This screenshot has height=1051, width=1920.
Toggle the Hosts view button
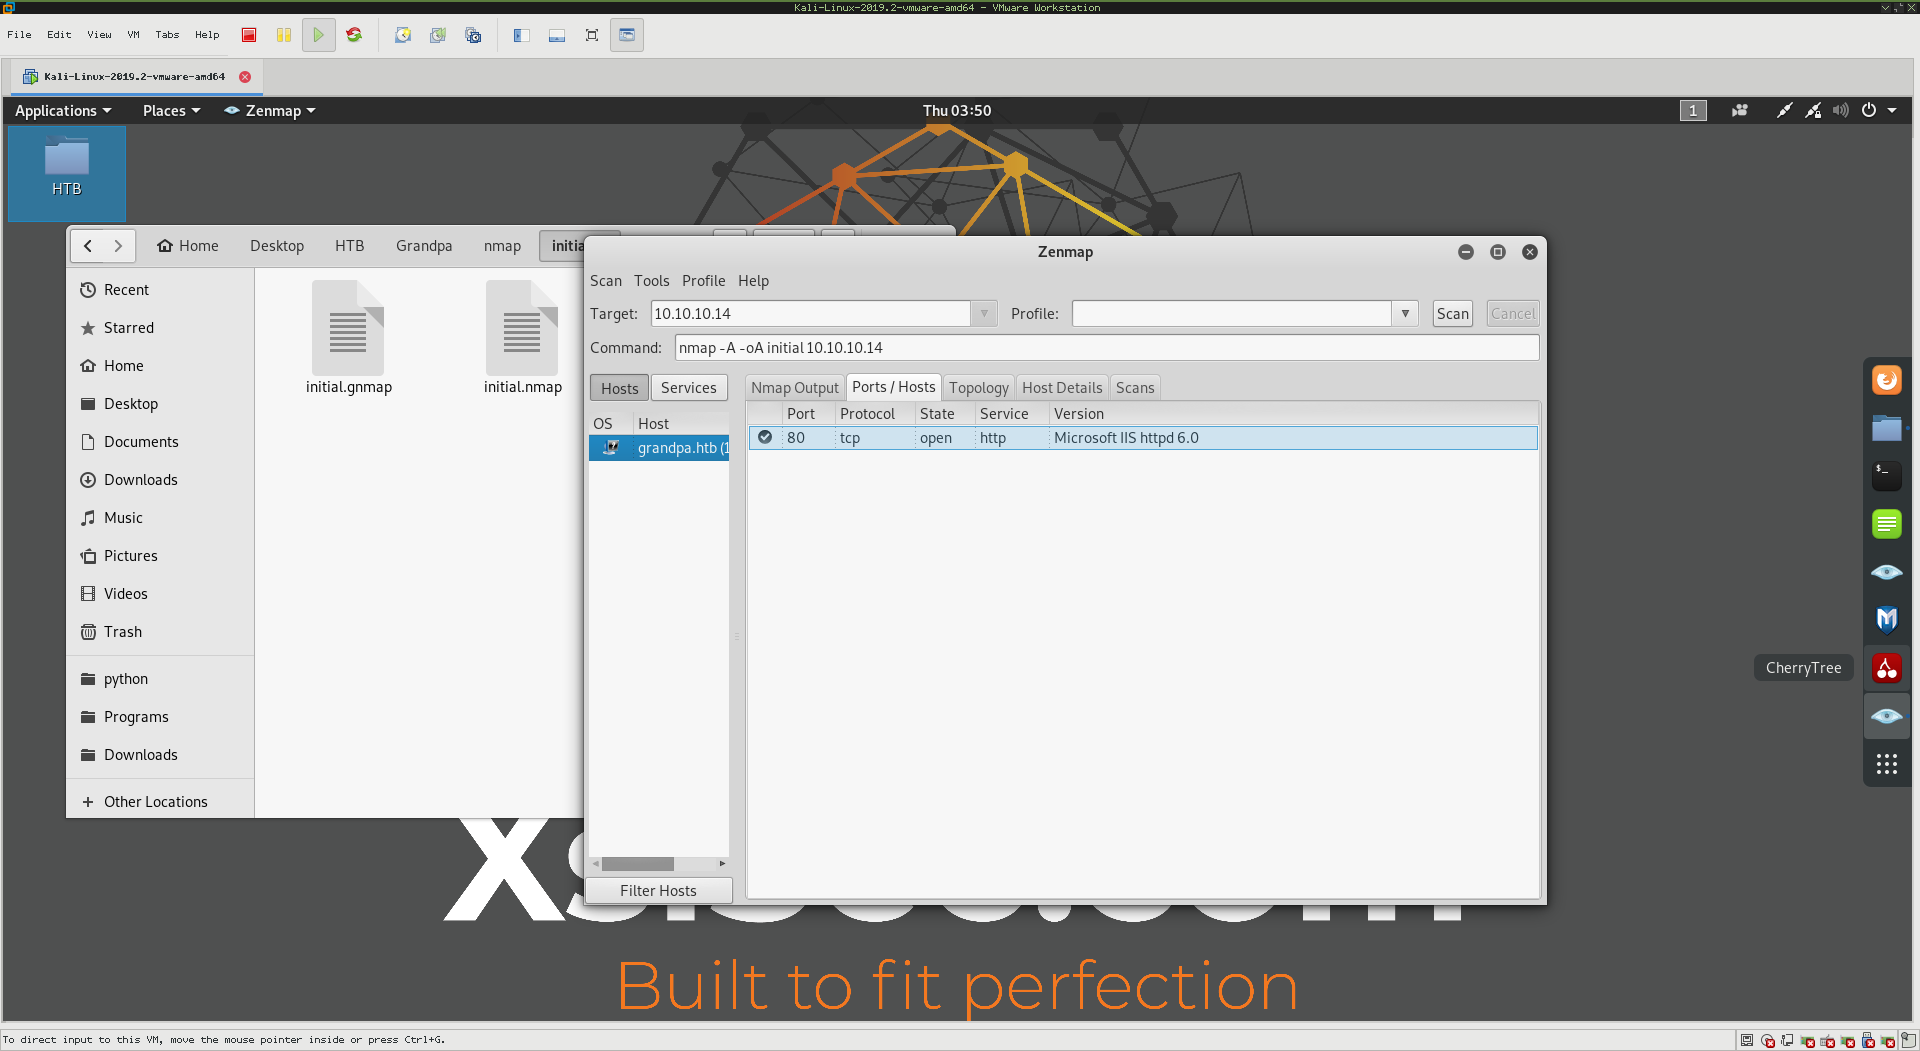tap(619, 388)
